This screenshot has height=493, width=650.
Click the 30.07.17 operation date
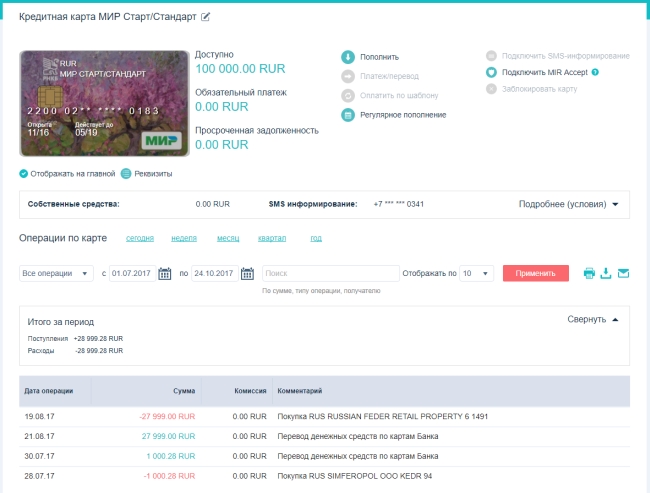[39, 456]
